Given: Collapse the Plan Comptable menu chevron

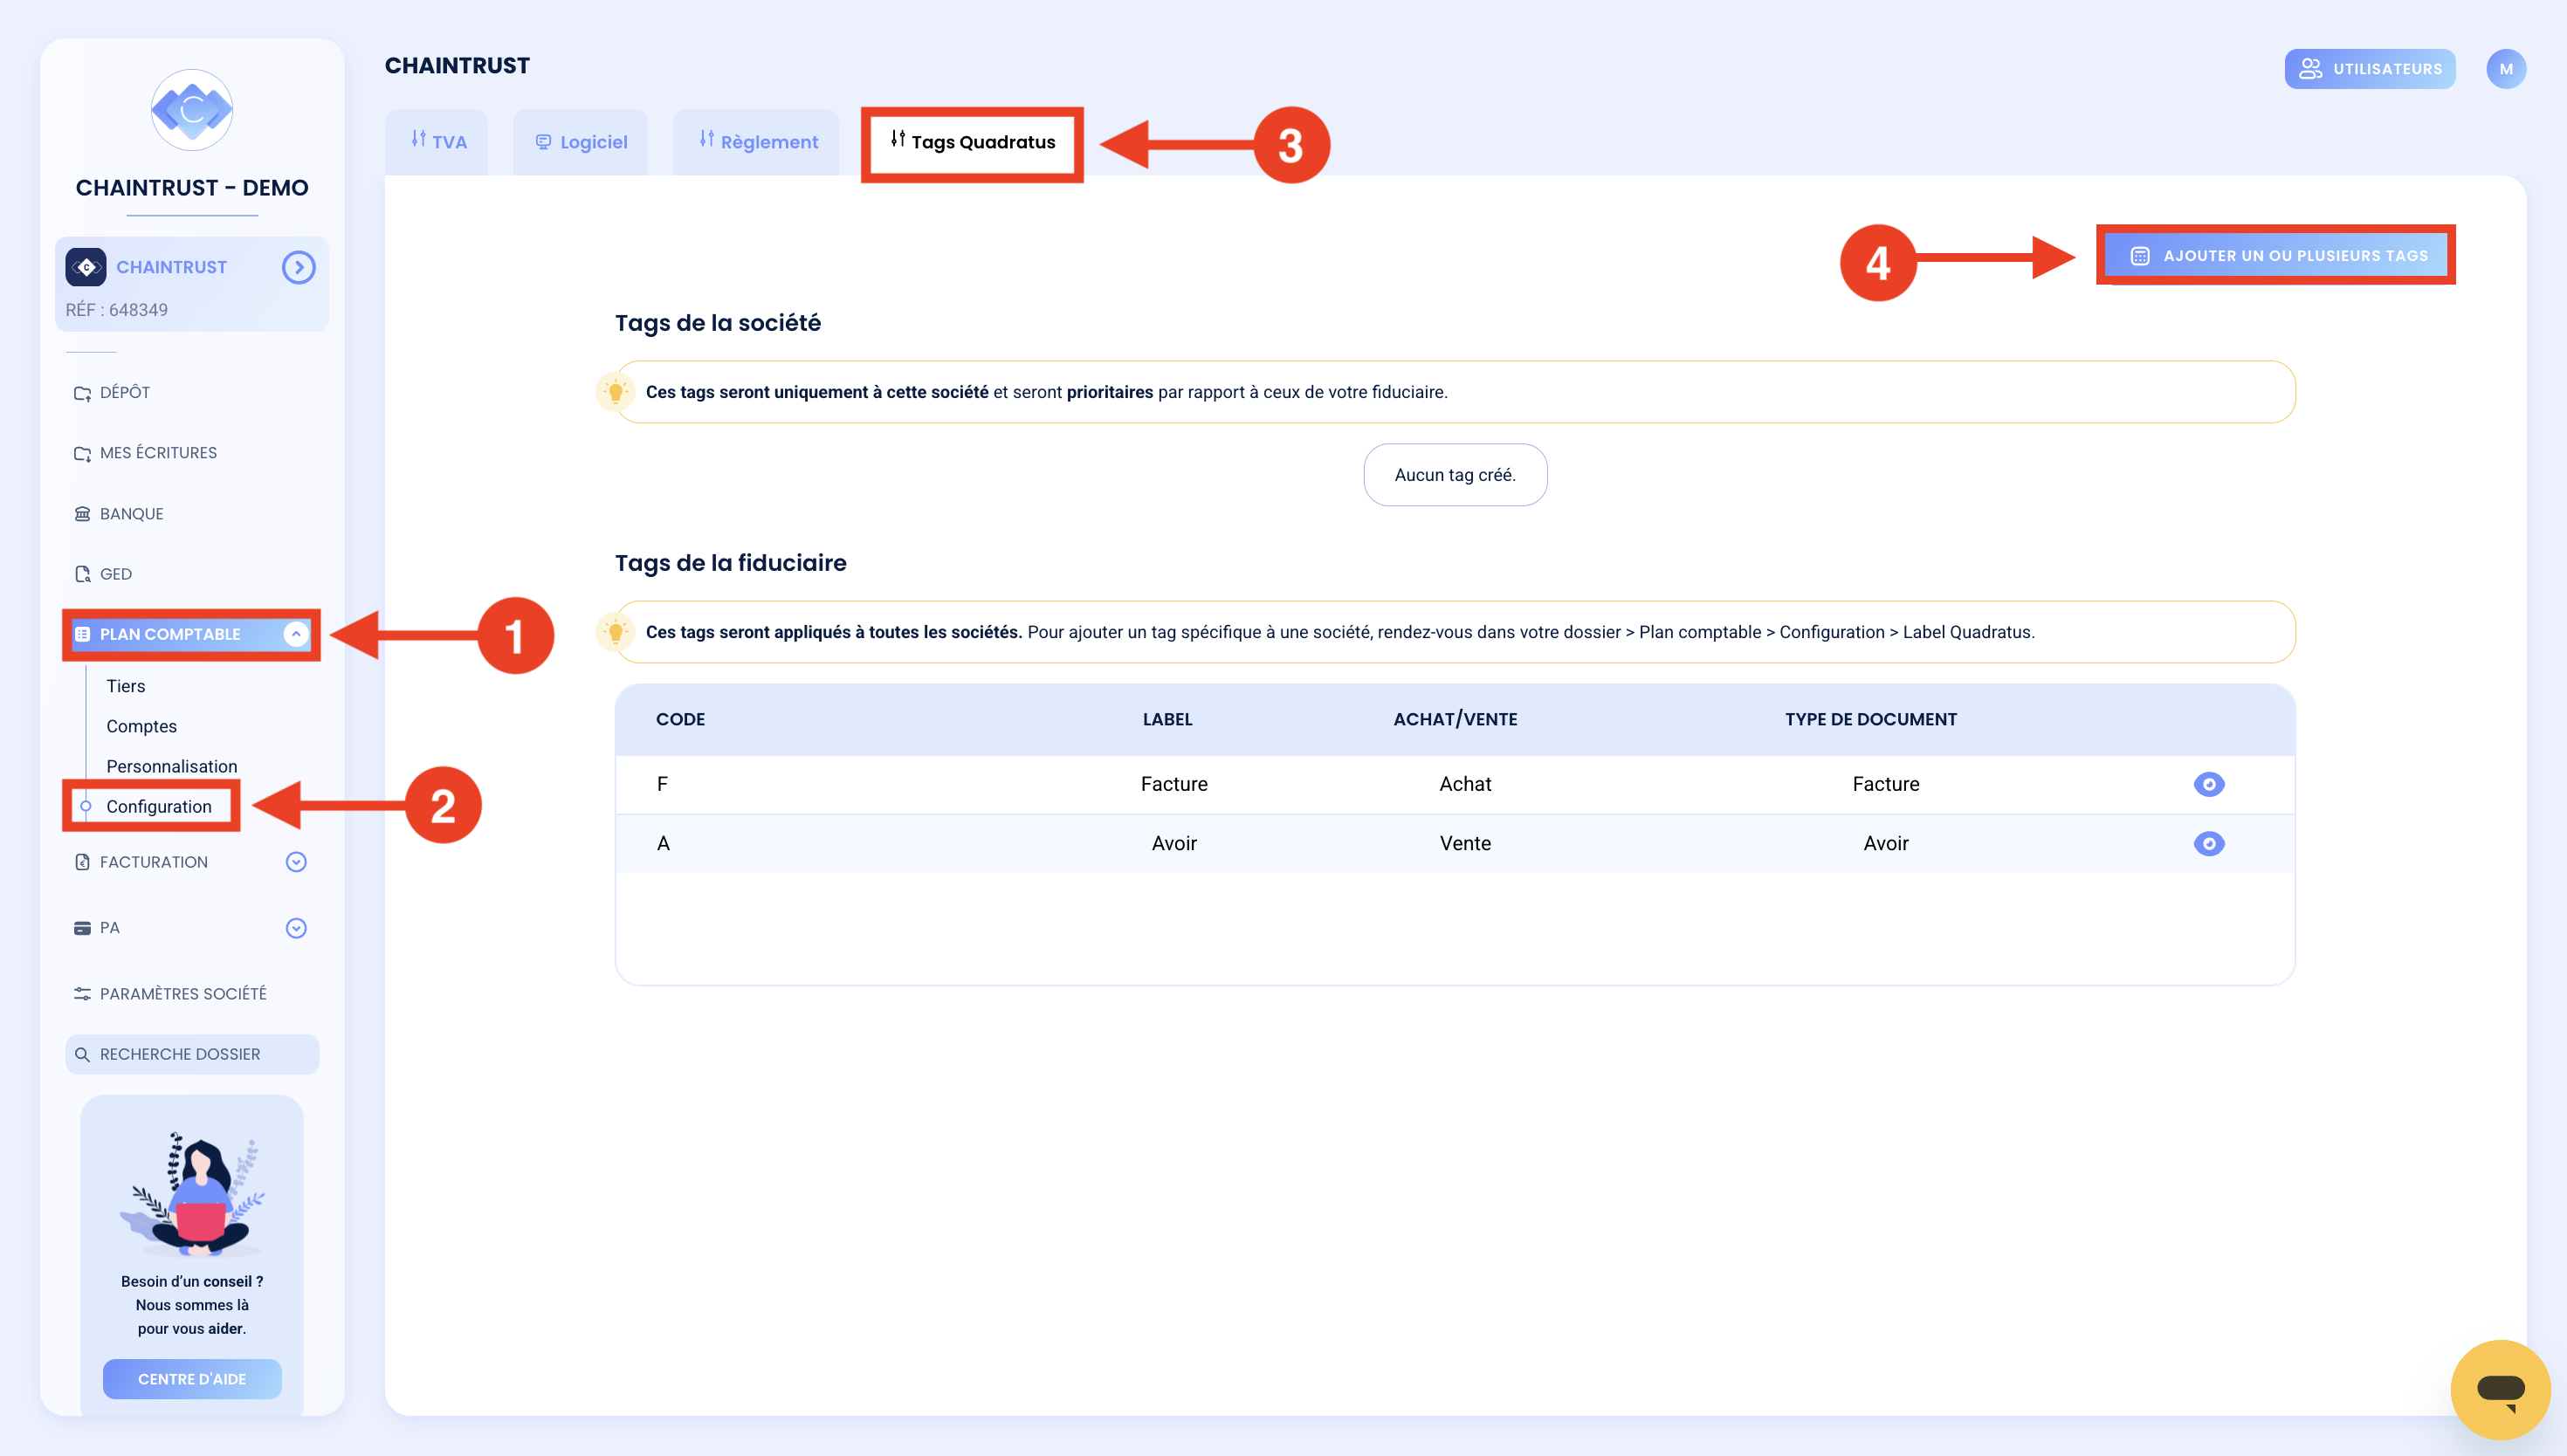Looking at the screenshot, I should [x=296, y=634].
